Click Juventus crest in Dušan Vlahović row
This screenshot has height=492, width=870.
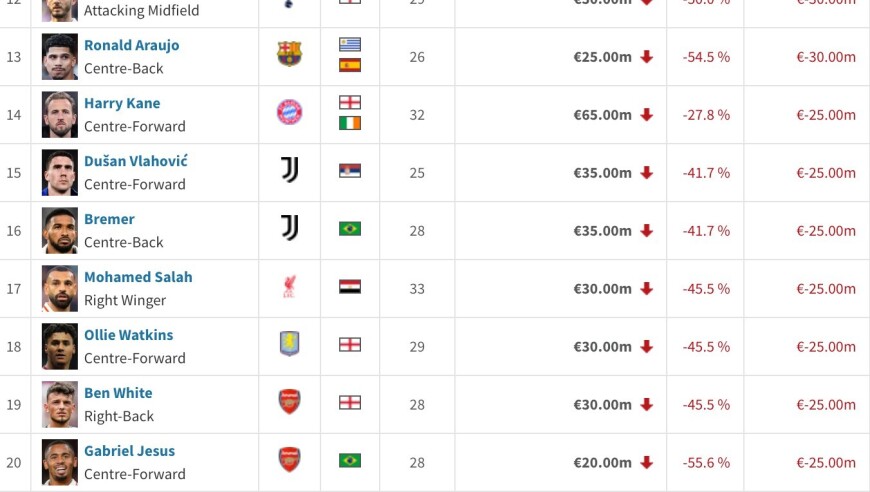tap(289, 171)
